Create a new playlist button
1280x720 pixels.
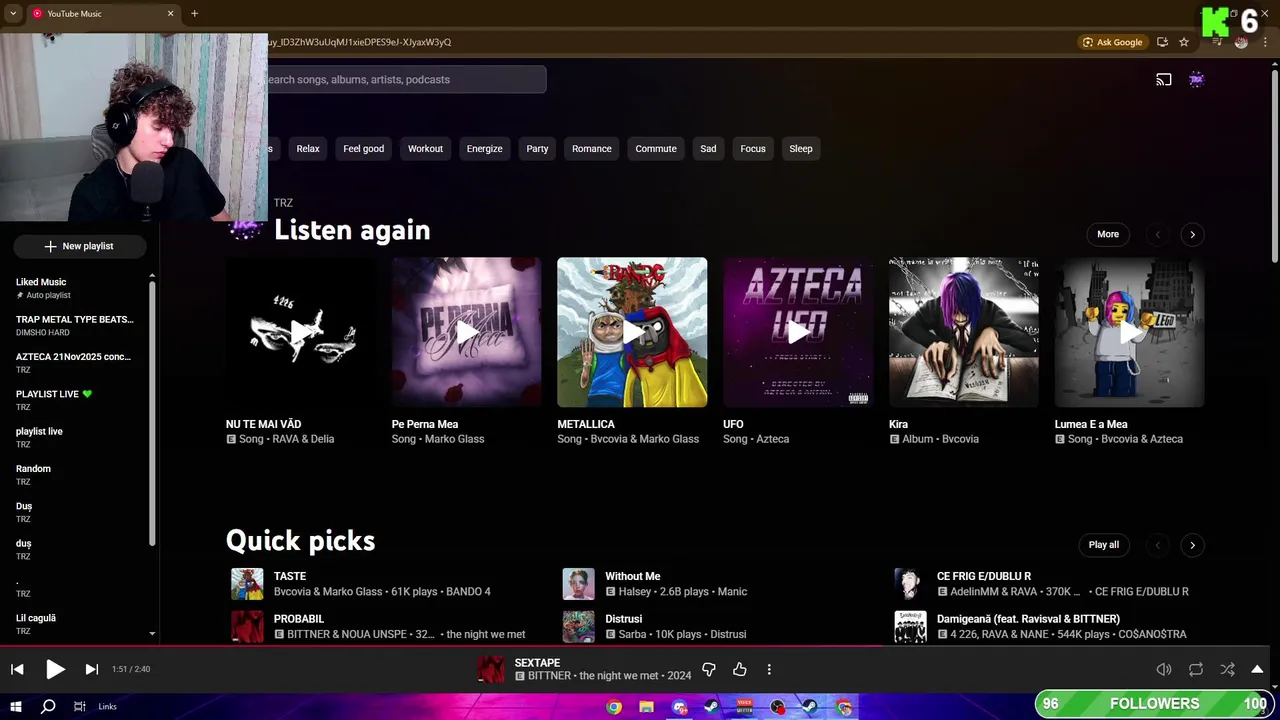pos(79,246)
